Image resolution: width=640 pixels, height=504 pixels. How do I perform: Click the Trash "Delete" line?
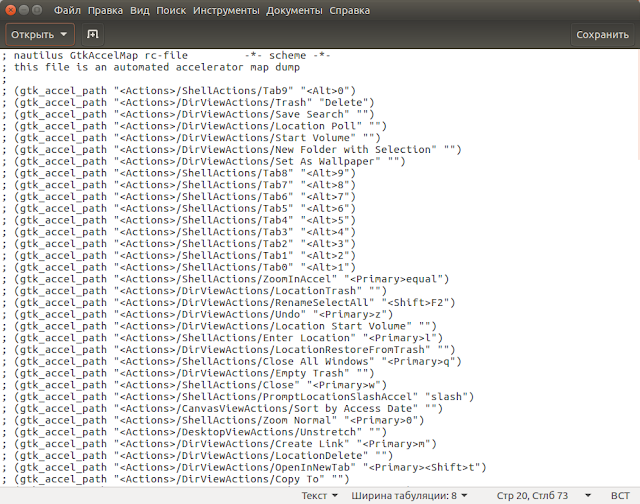click(188, 102)
